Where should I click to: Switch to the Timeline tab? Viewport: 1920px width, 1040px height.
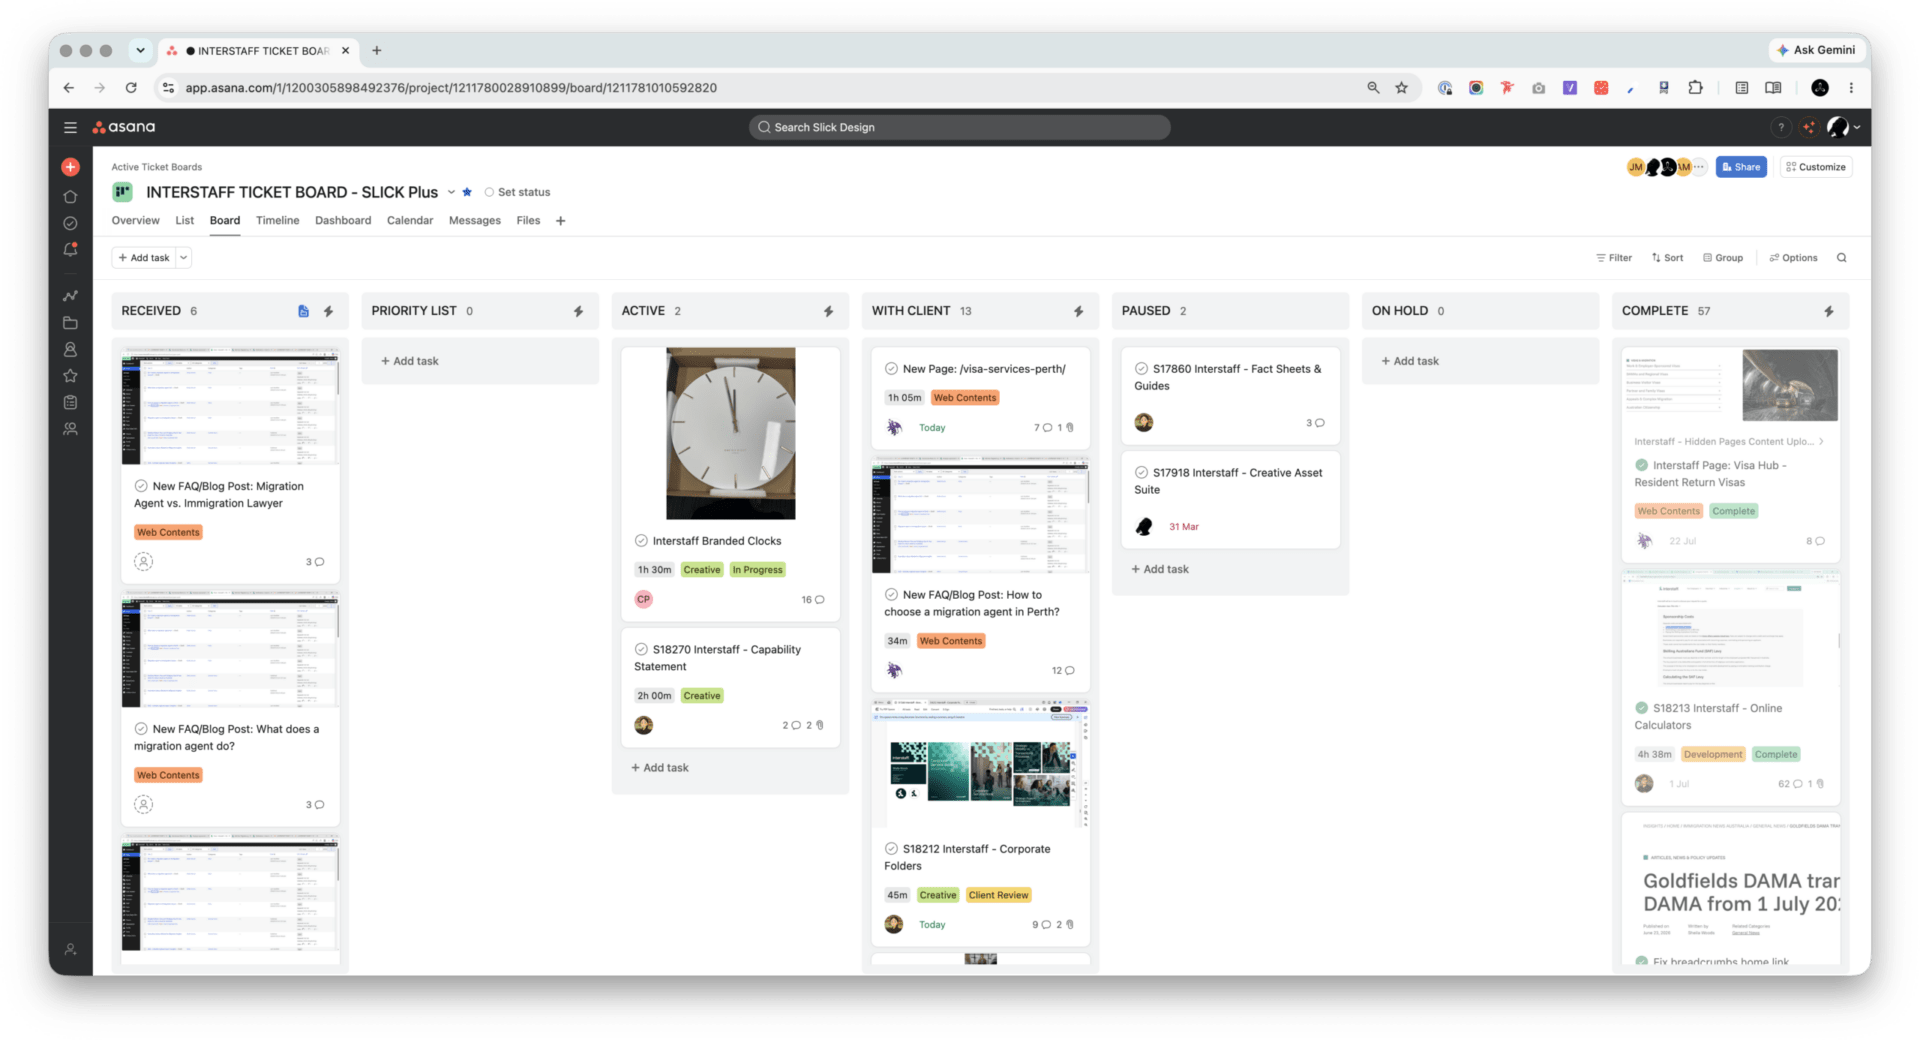coord(278,221)
